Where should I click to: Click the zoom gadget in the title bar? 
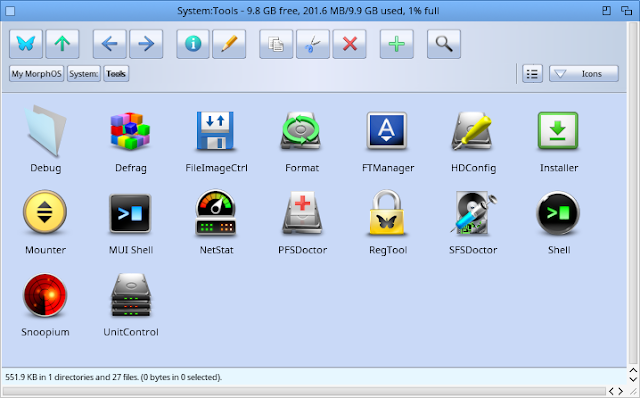tap(607, 11)
